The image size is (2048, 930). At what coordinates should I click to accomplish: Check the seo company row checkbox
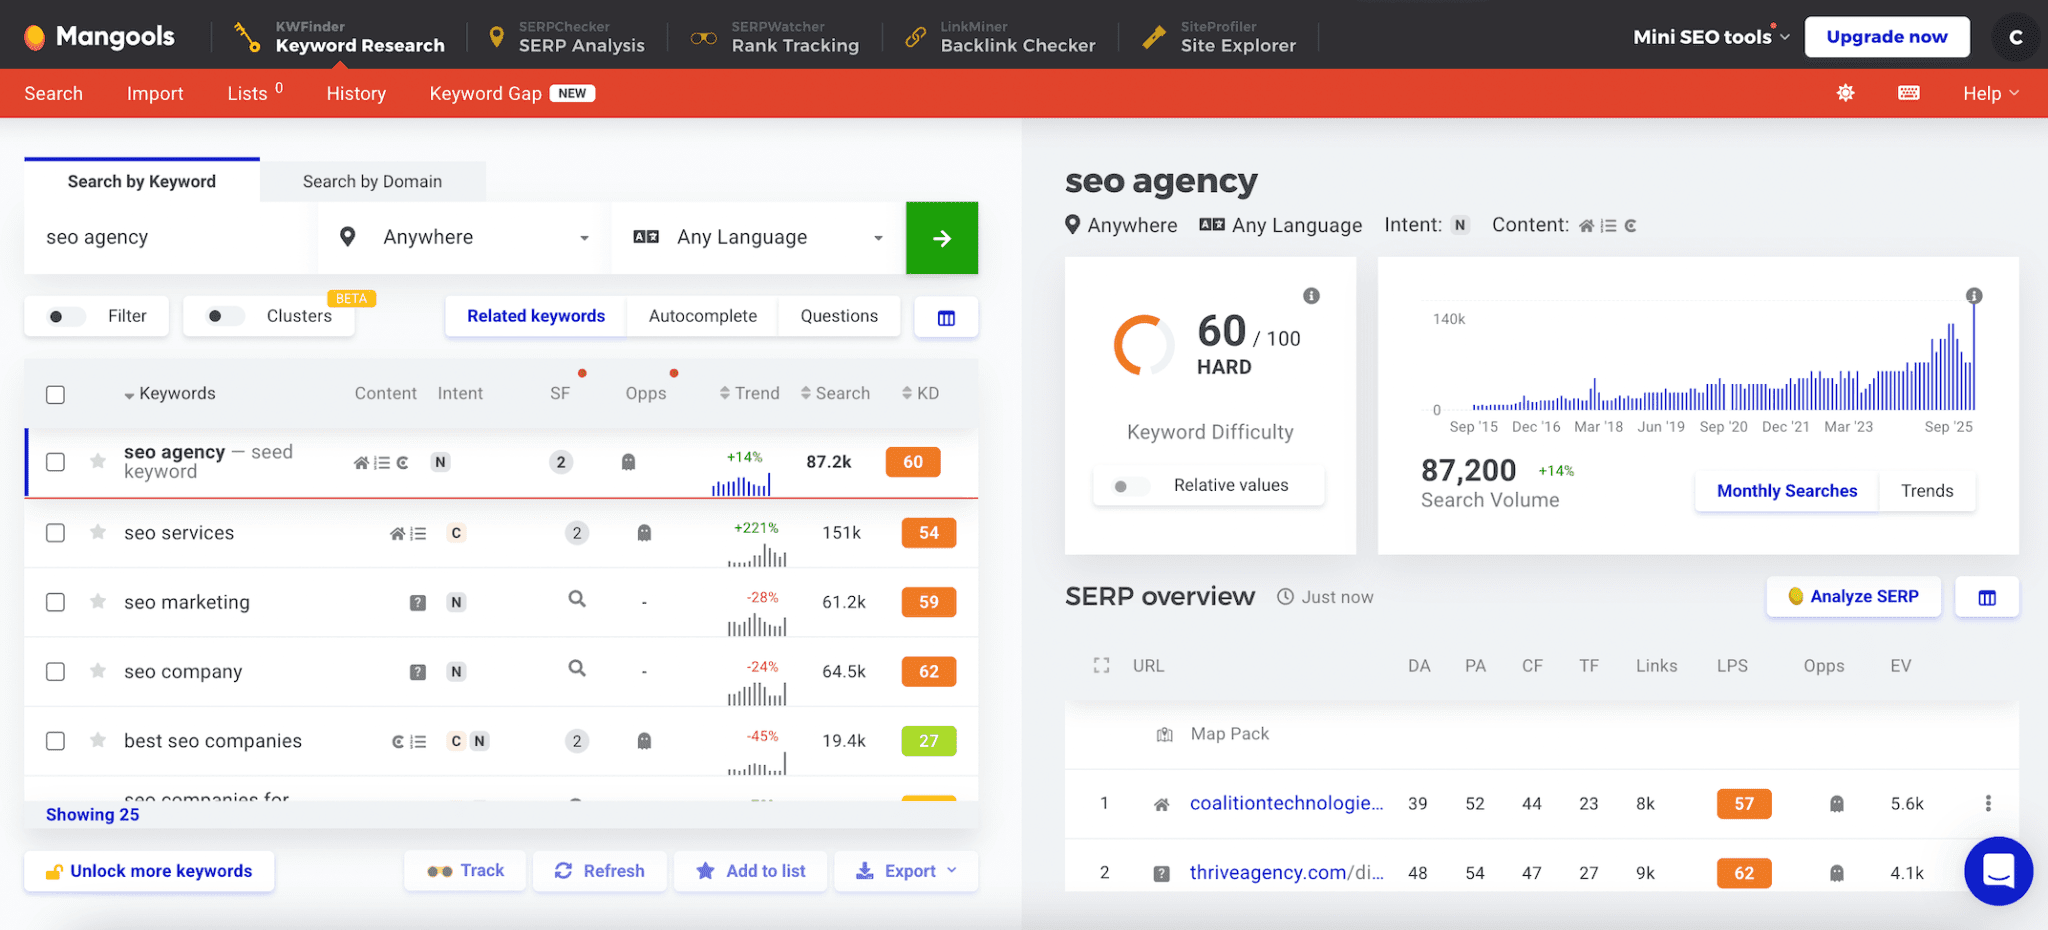tap(56, 672)
